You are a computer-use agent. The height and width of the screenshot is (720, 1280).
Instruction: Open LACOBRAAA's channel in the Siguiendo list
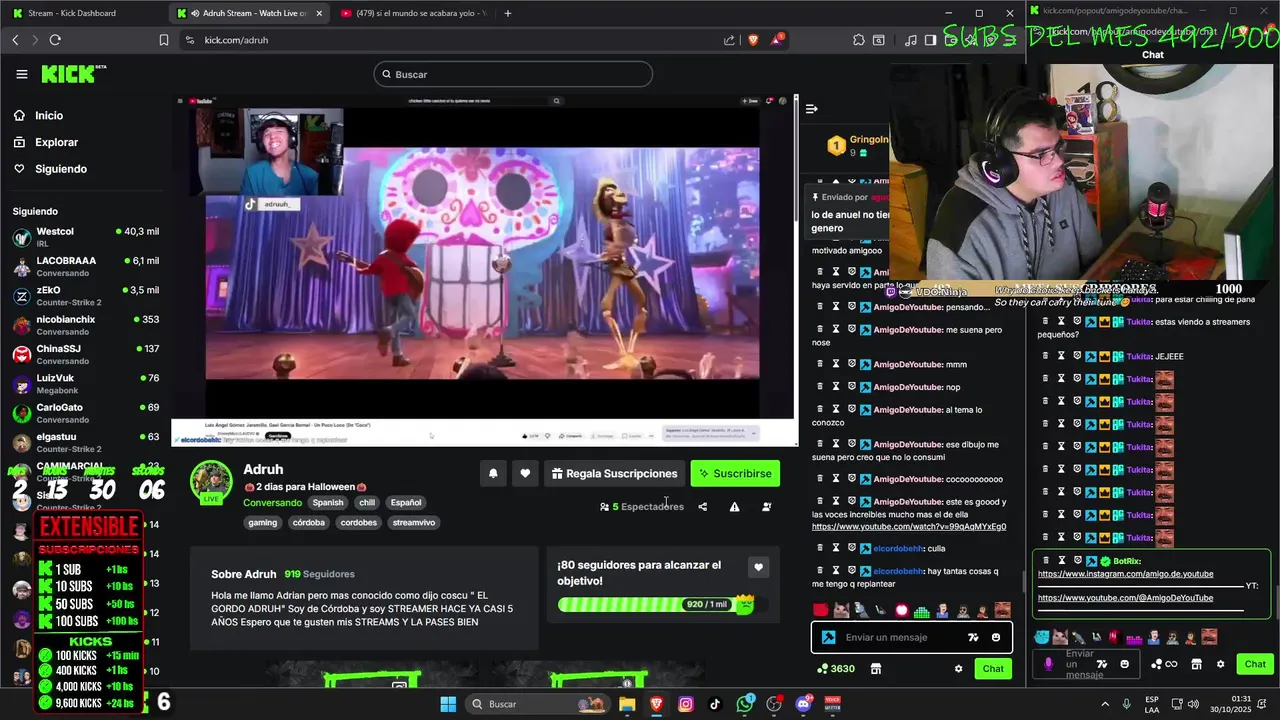(x=85, y=266)
